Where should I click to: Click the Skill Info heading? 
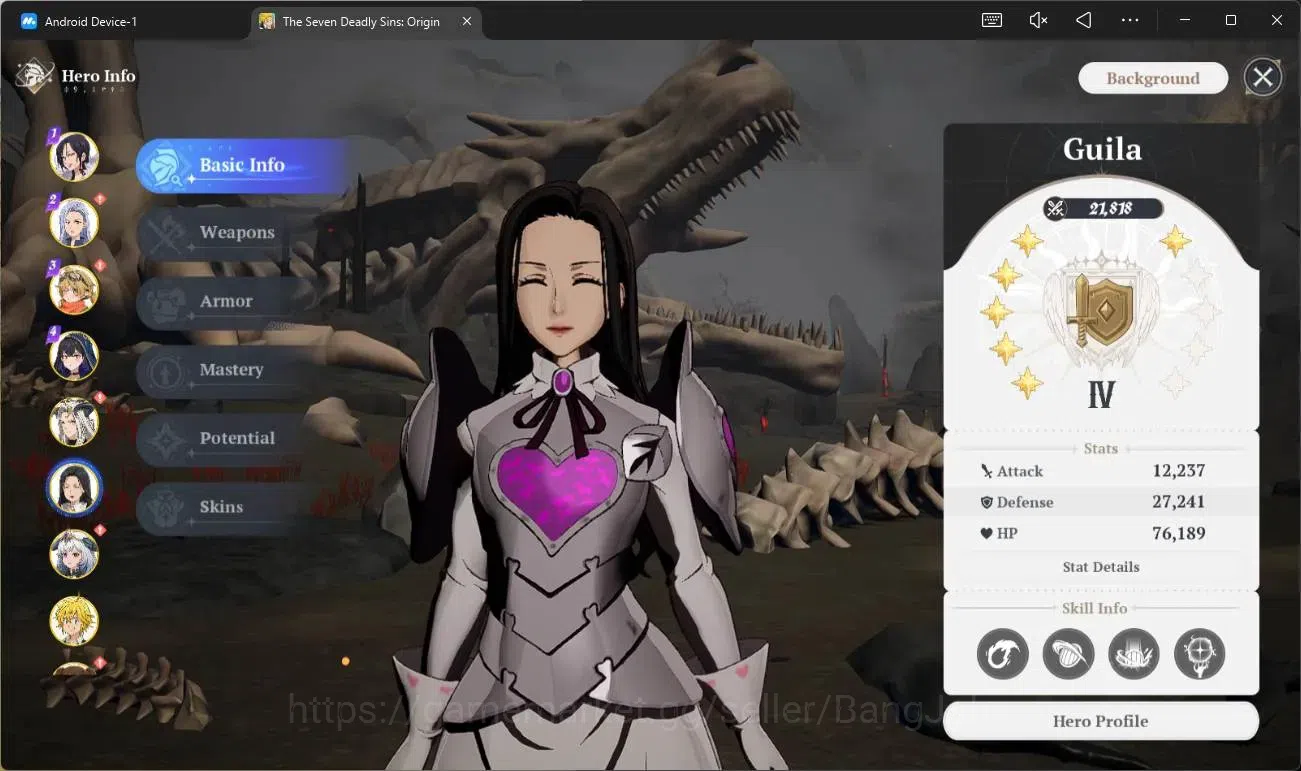coord(1095,608)
